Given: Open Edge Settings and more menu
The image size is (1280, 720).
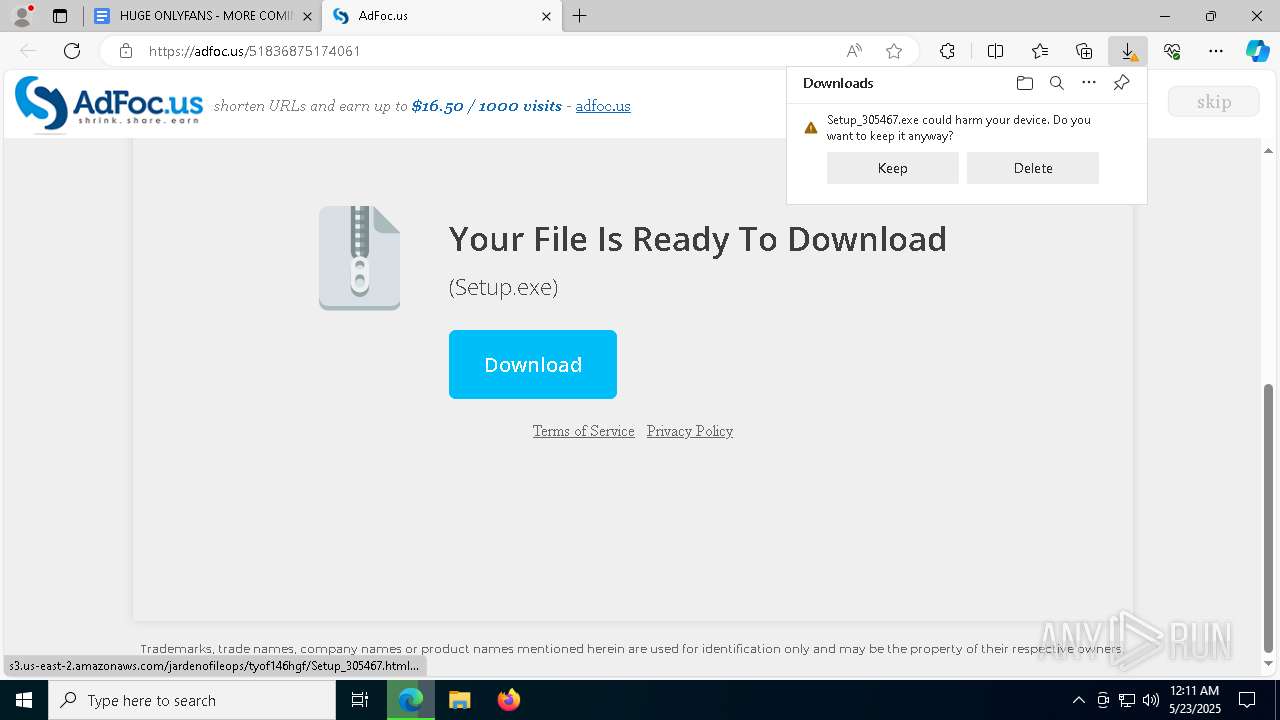Looking at the screenshot, I should [x=1216, y=51].
